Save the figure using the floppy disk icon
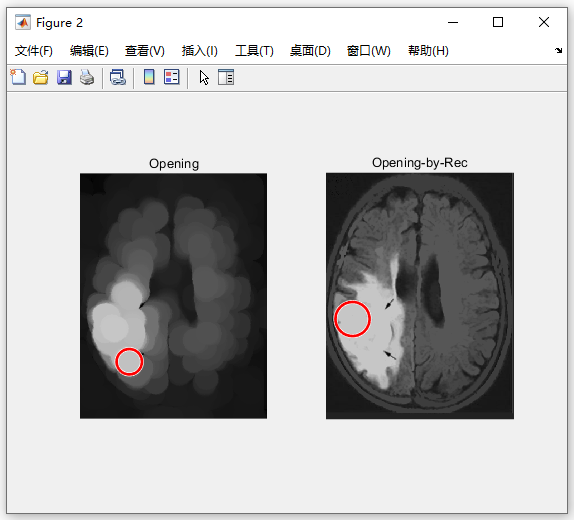Viewport: 574px width, 520px height. pos(64,77)
